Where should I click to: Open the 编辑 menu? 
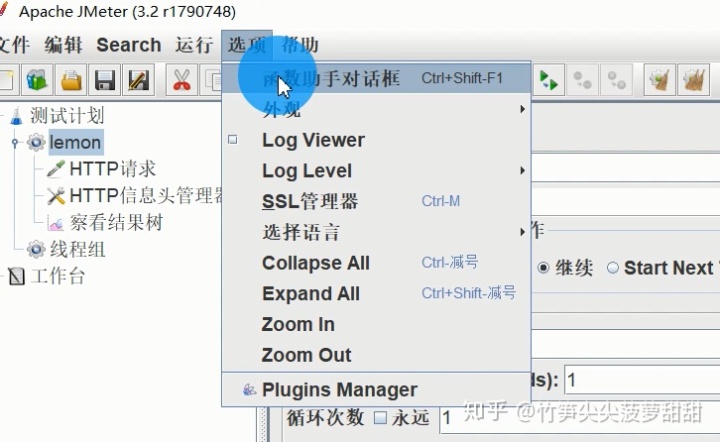63,45
